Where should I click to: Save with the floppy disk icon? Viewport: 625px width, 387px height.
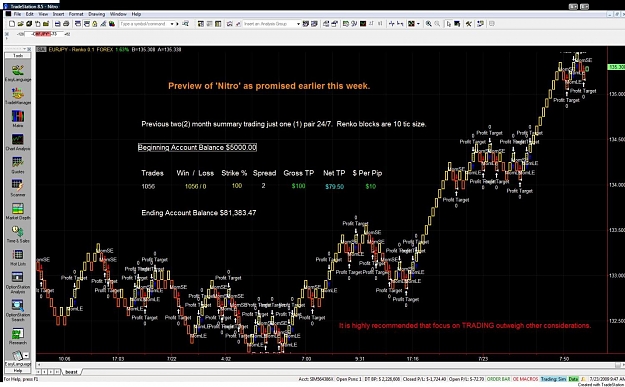click(x=57, y=24)
